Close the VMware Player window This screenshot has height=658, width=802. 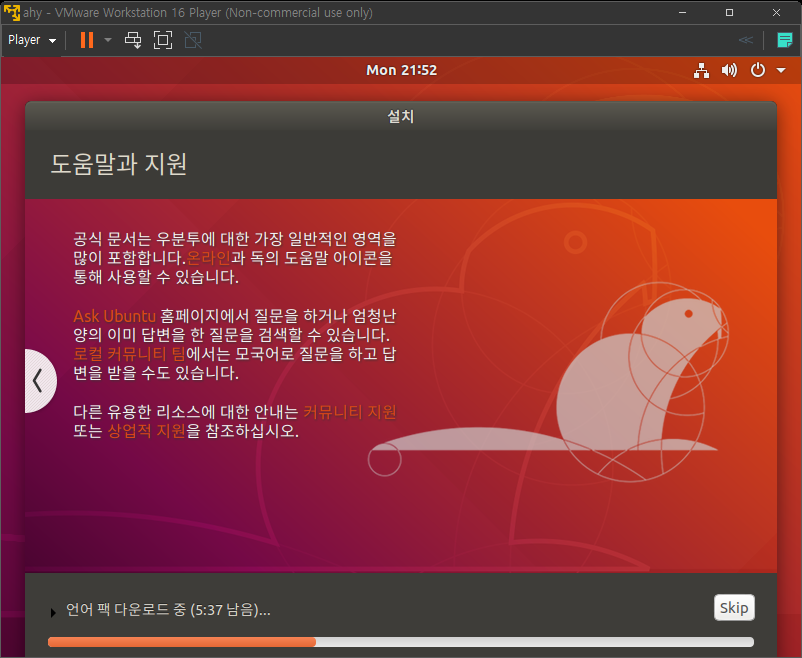pyautogui.click(x=776, y=12)
